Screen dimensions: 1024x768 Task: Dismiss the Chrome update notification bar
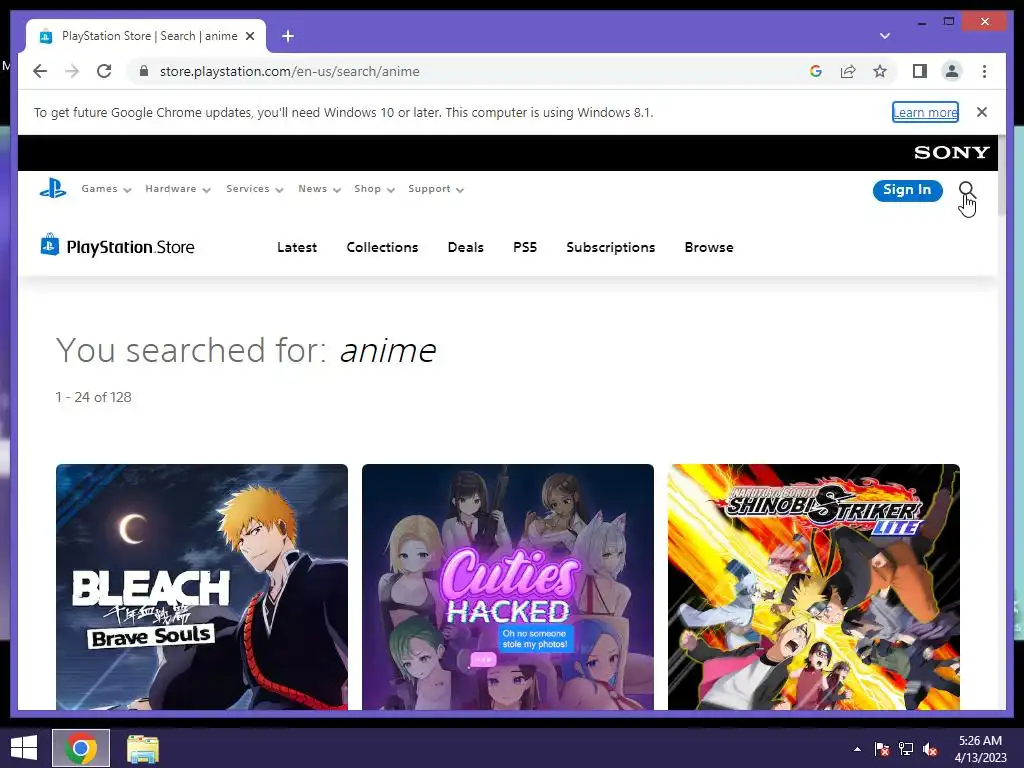(982, 112)
